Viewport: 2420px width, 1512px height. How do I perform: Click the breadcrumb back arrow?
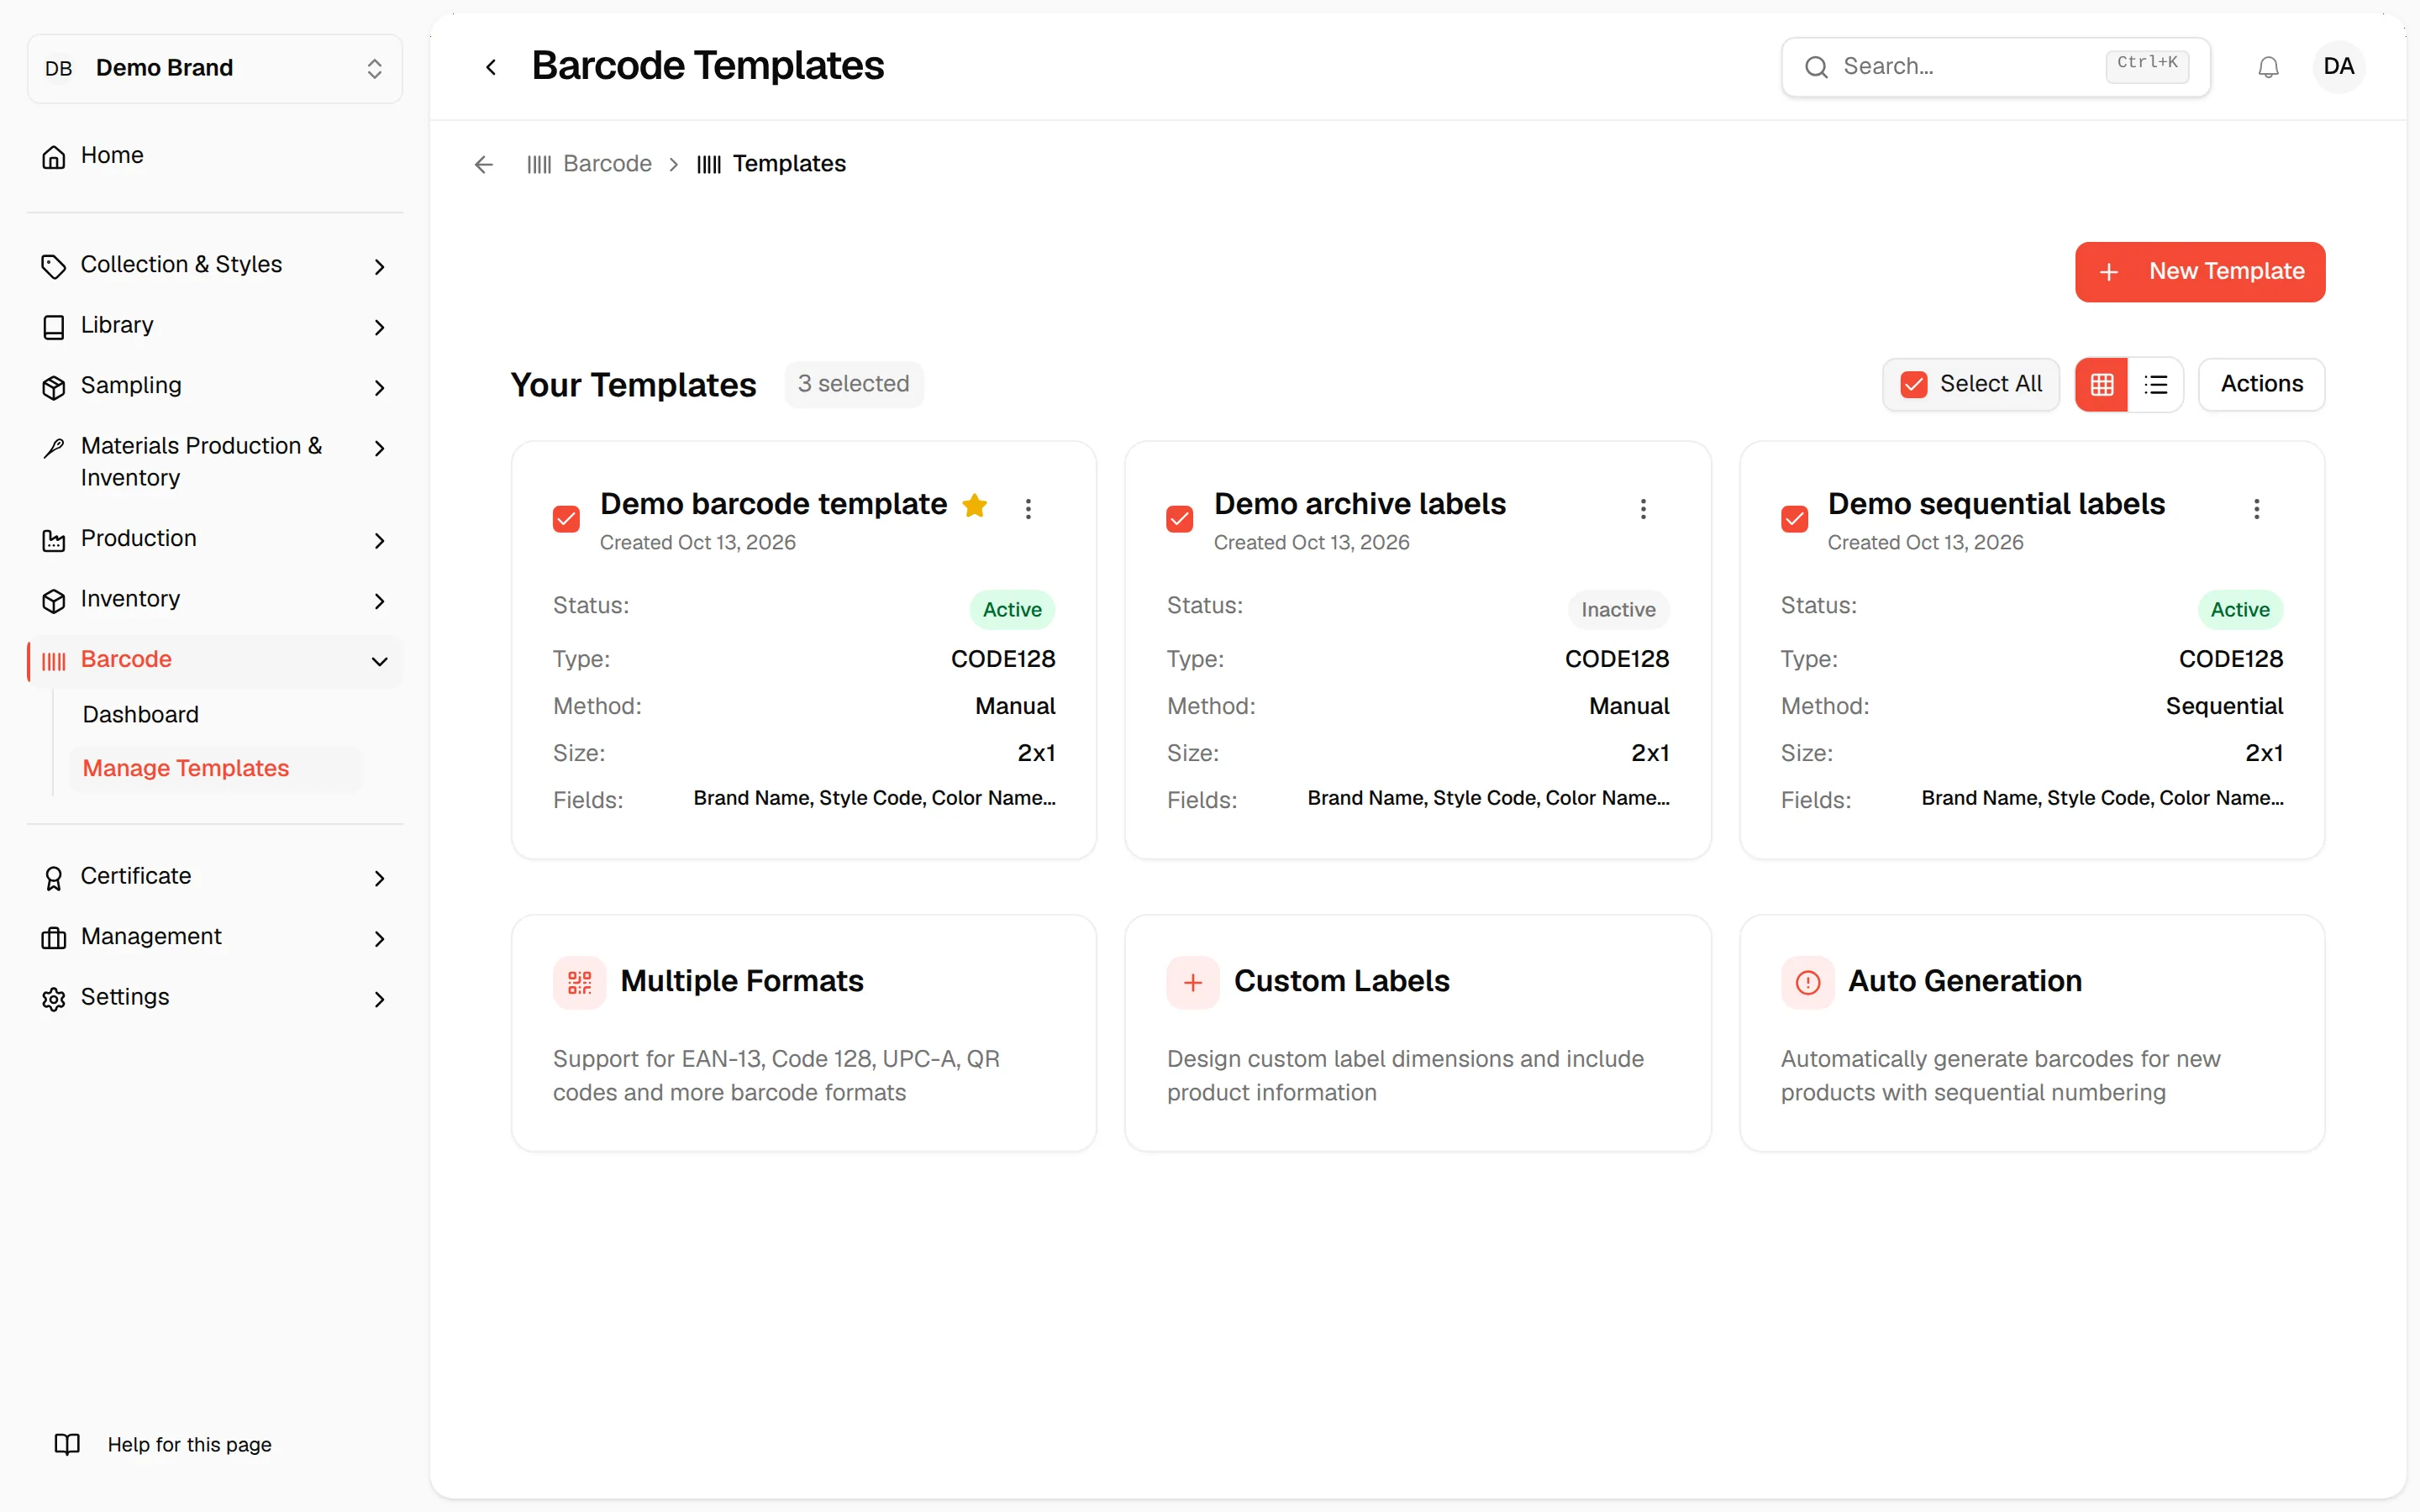[x=484, y=164]
